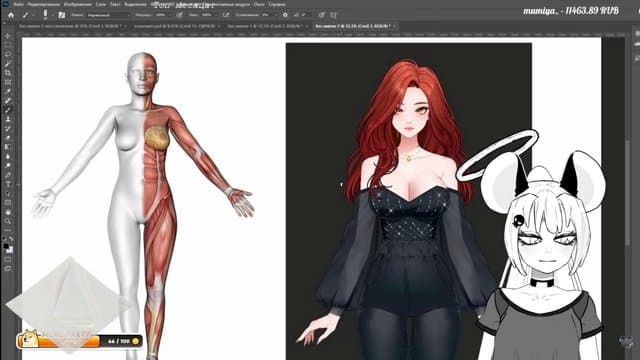Viewport: 640px width, 360px height.
Task: Swap foreground and background colors
Action: click(x=11, y=239)
